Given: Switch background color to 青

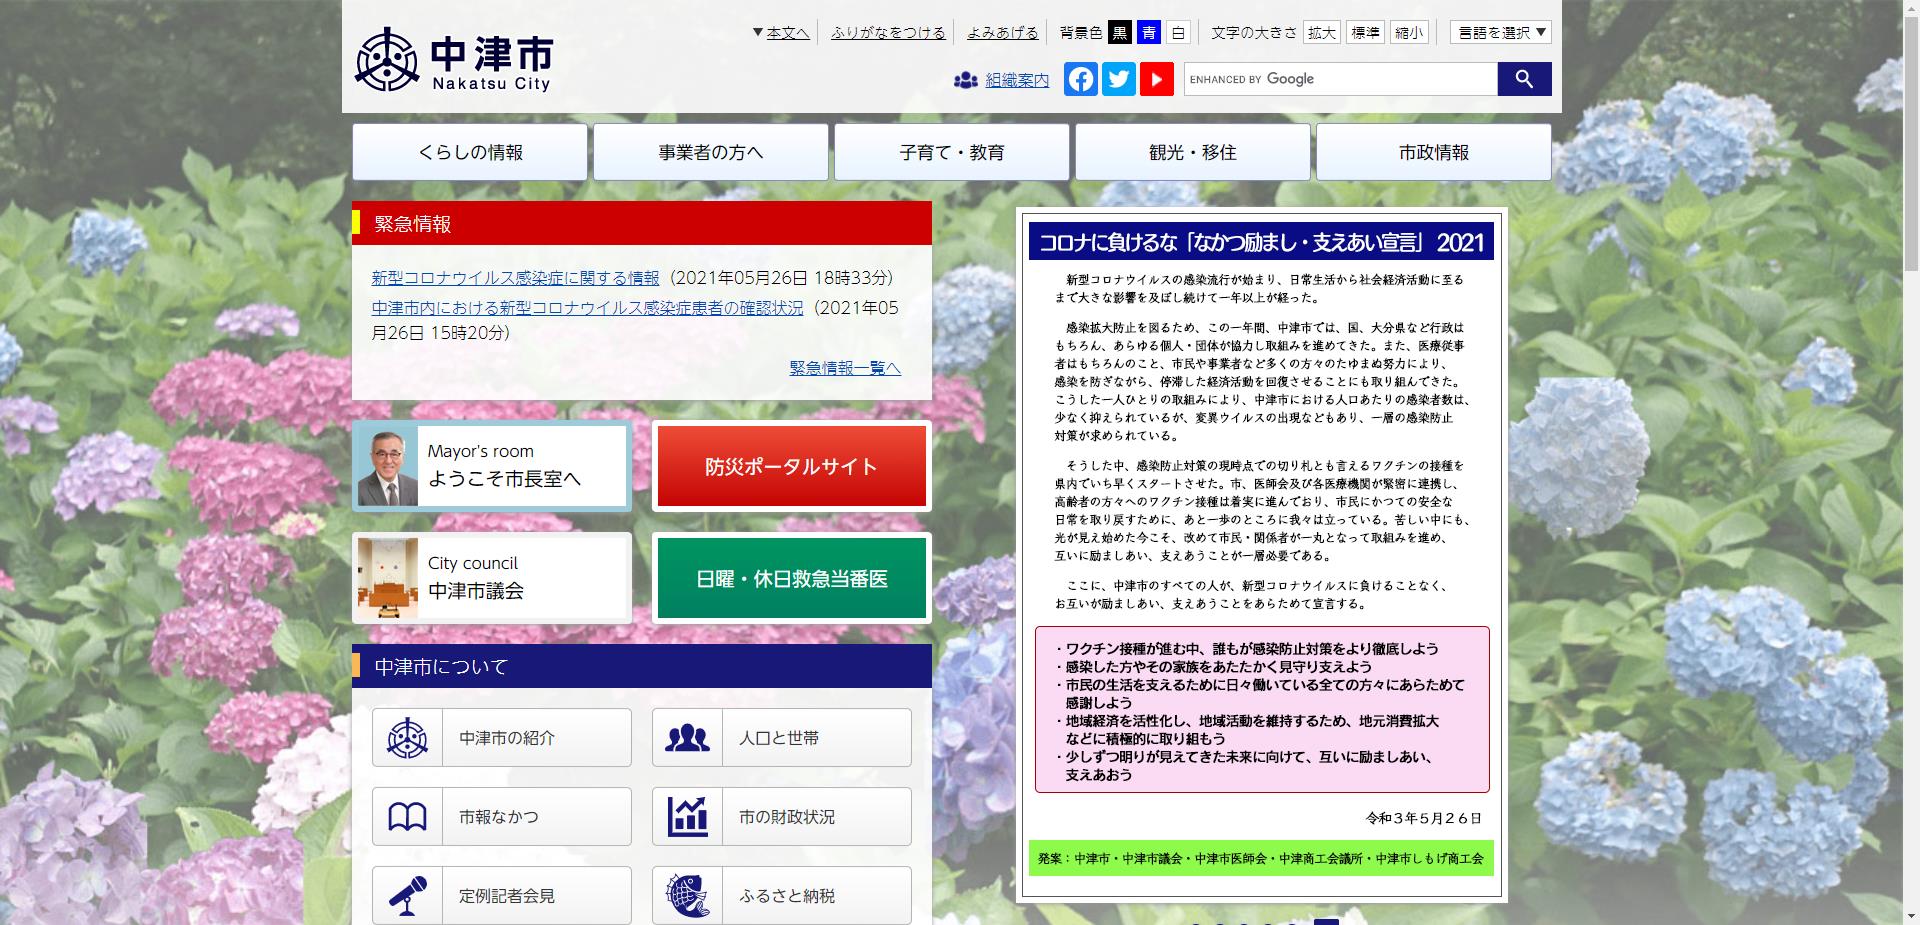Looking at the screenshot, I should [1149, 32].
